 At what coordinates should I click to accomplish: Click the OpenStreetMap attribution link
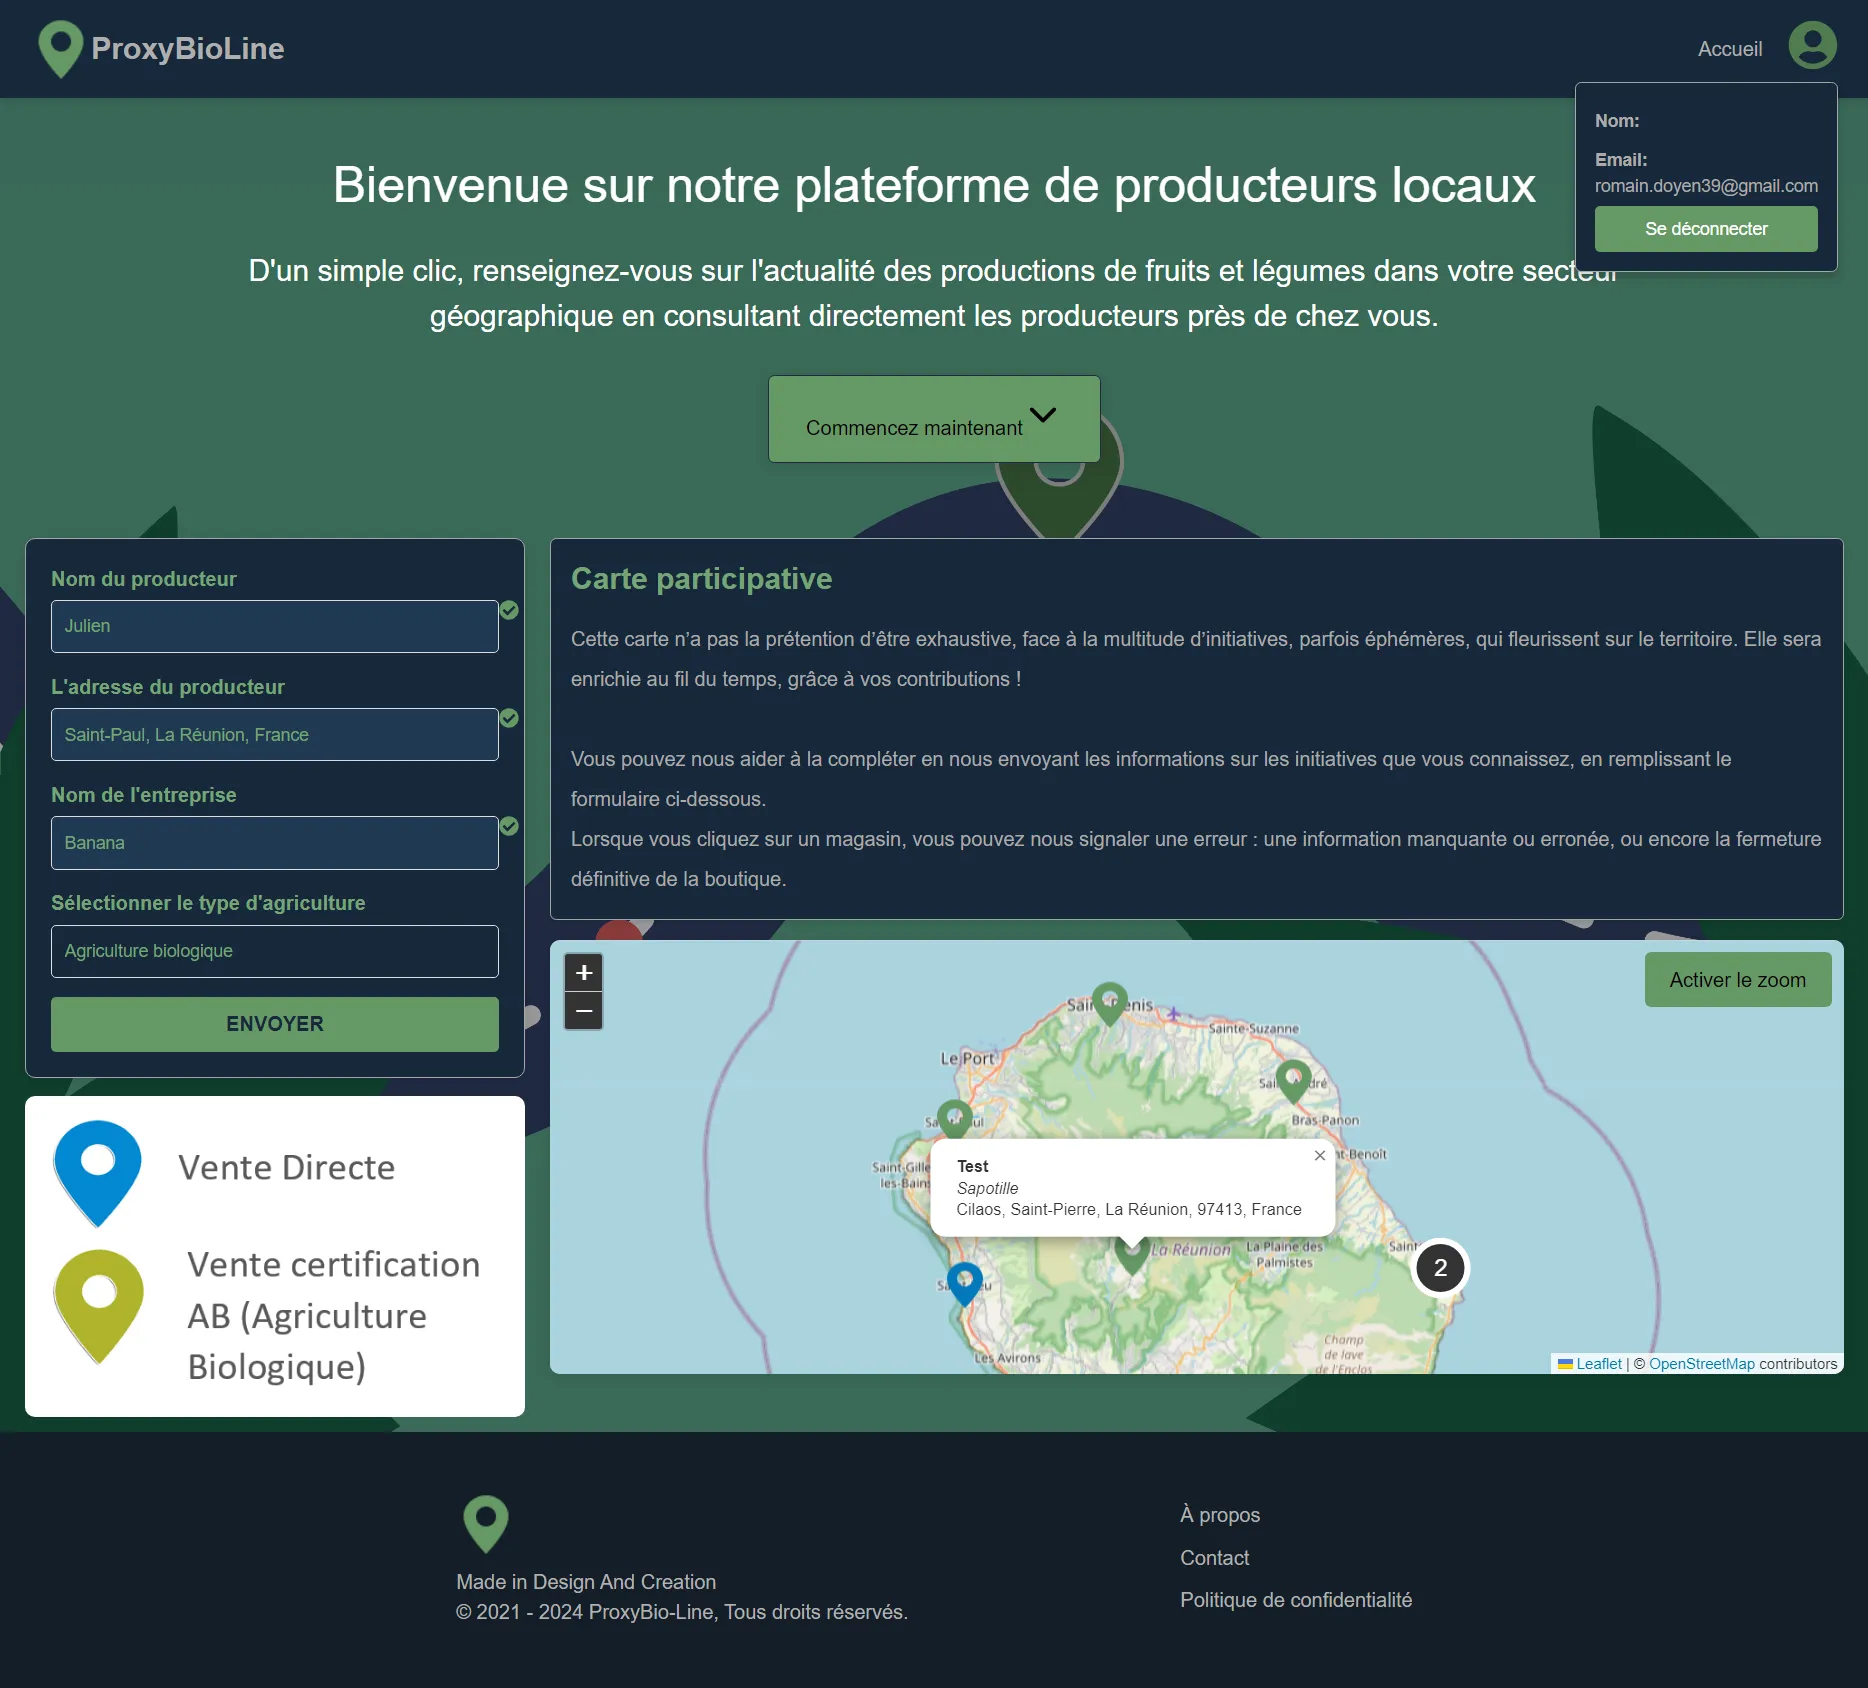pyautogui.click(x=1701, y=1364)
